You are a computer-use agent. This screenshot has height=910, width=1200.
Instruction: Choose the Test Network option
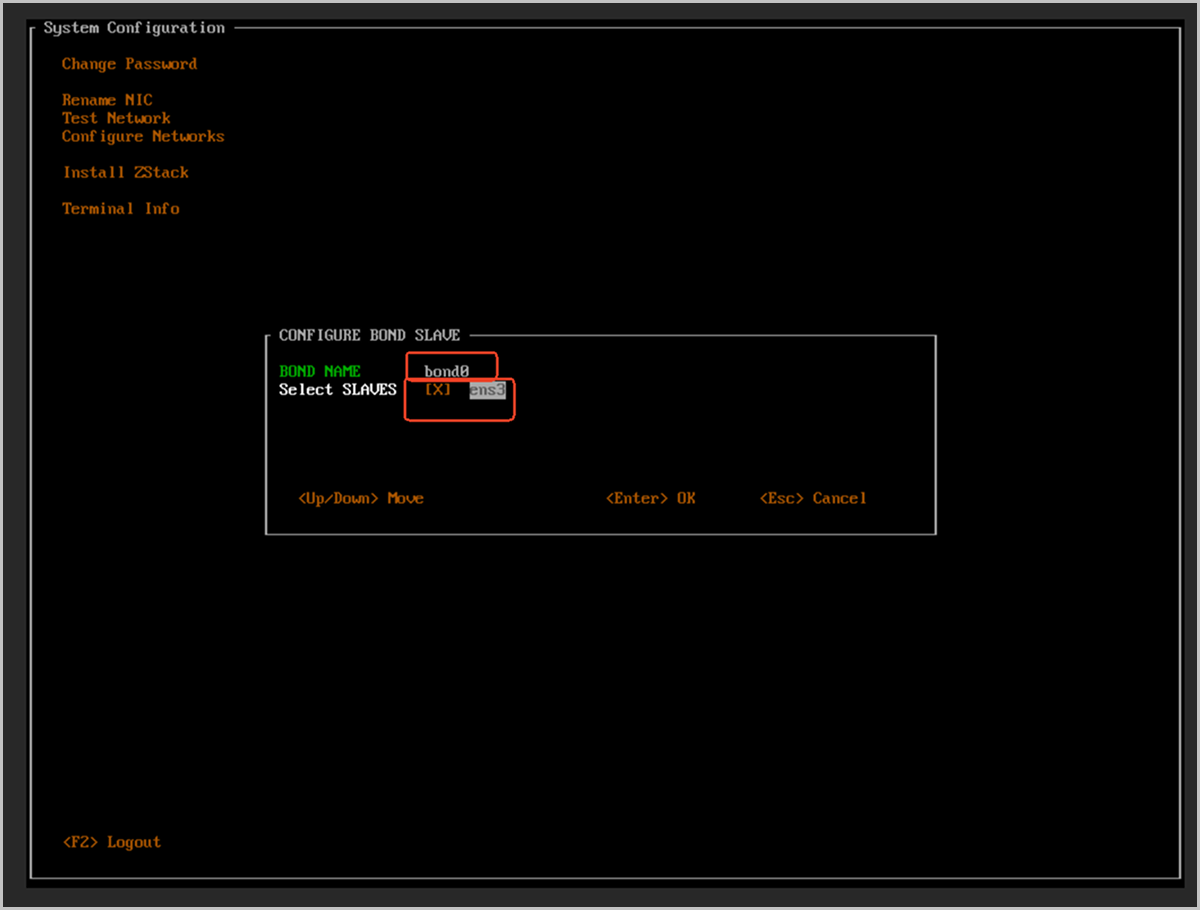tap(116, 118)
